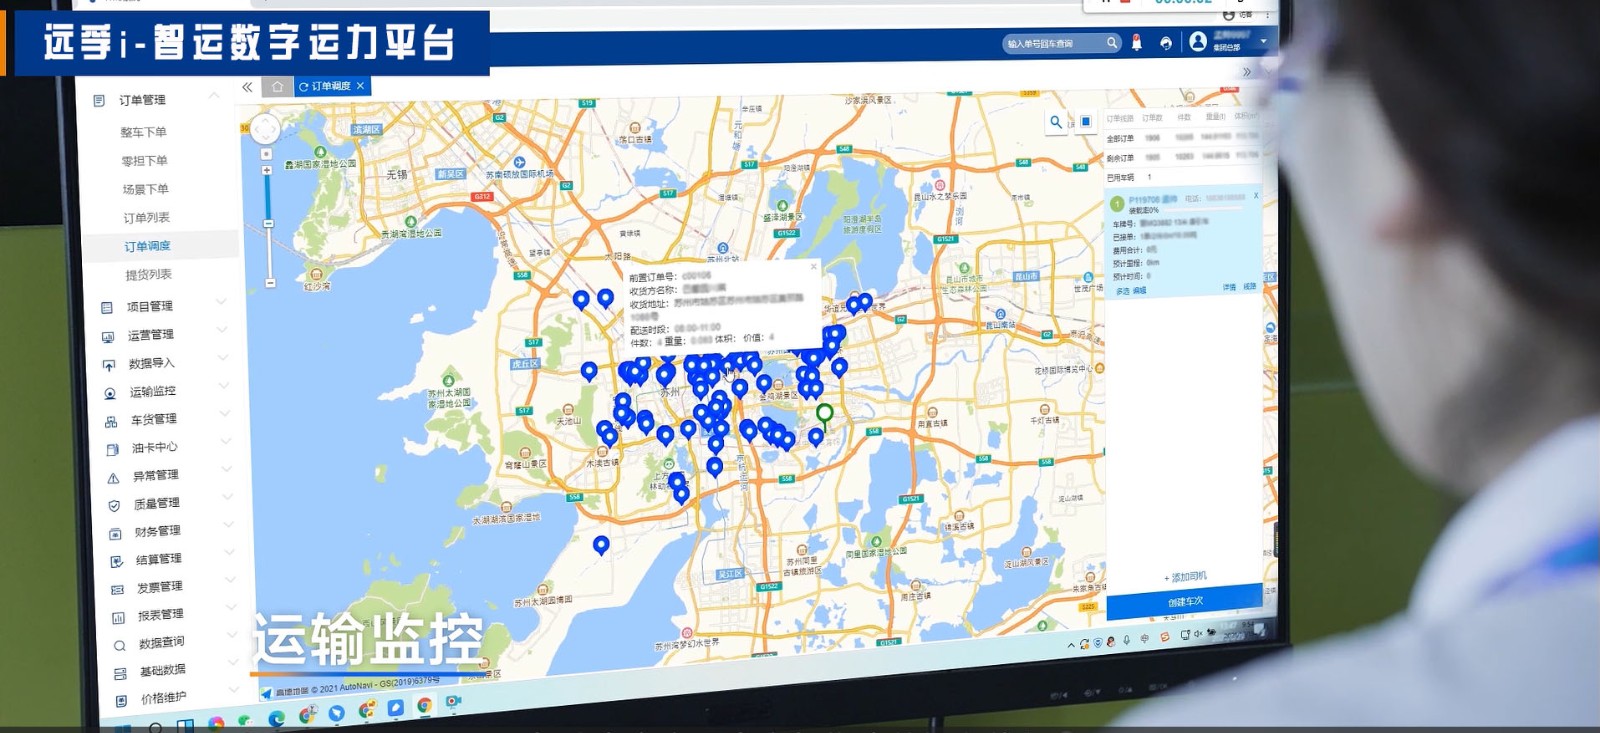Click the volume muted icon in system tray
This screenshot has width=1600, height=733.
pyautogui.click(x=1198, y=634)
